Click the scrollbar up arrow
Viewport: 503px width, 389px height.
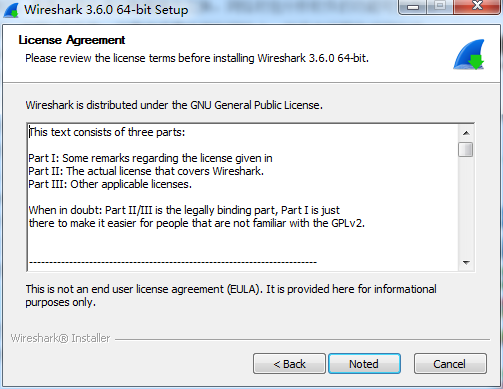pyautogui.click(x=466, y=133)
